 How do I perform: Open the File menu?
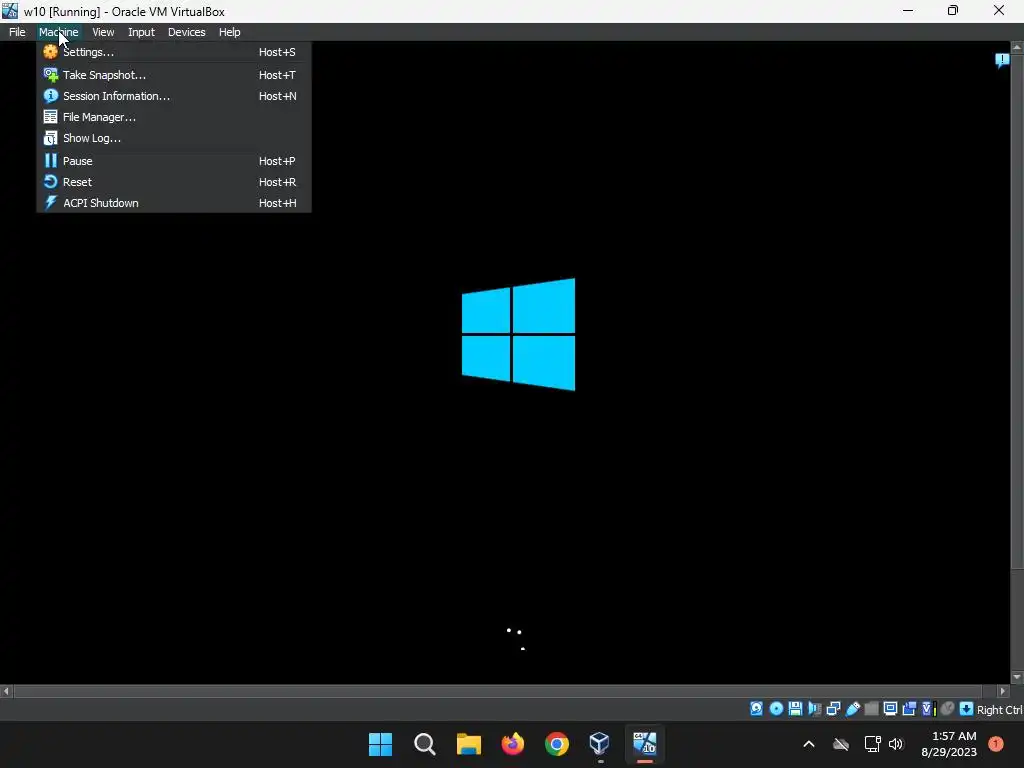click(17, 32)
